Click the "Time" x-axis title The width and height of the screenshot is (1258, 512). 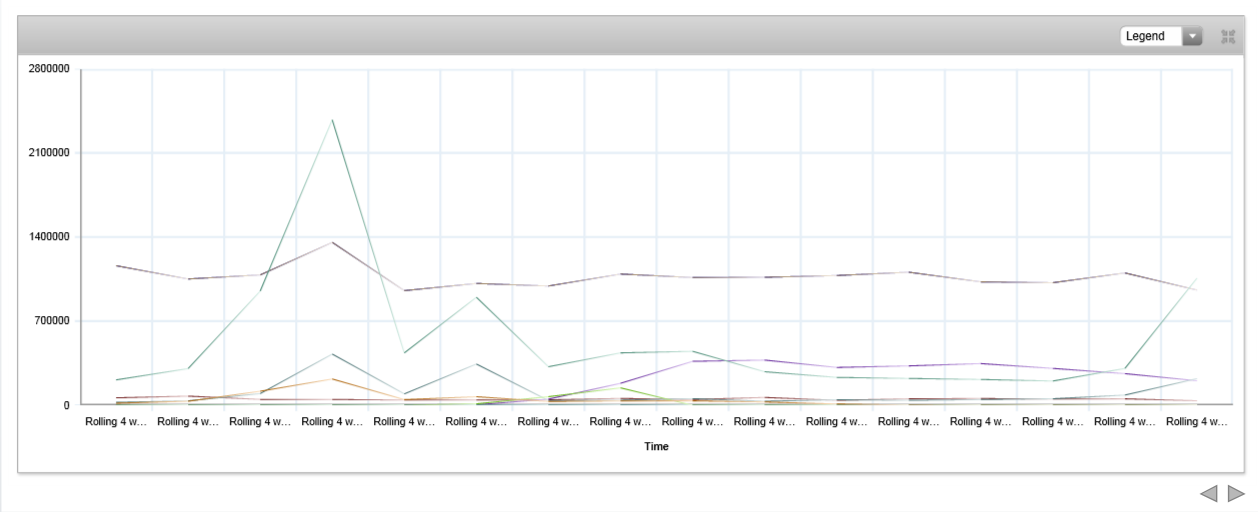click(x=656, y=447)
